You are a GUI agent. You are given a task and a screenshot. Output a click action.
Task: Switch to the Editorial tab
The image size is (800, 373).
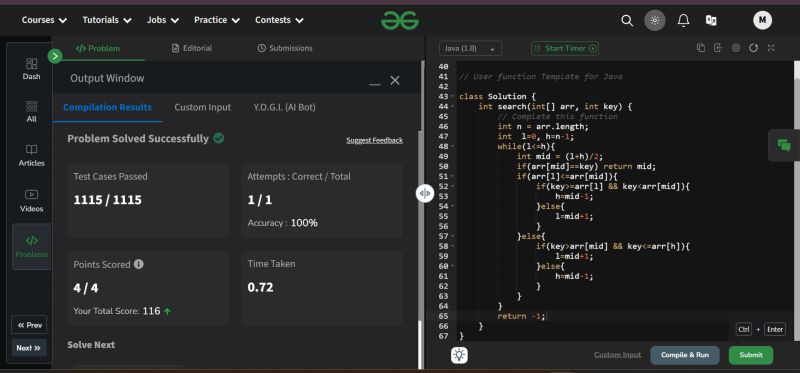click(x=192, y=48)
